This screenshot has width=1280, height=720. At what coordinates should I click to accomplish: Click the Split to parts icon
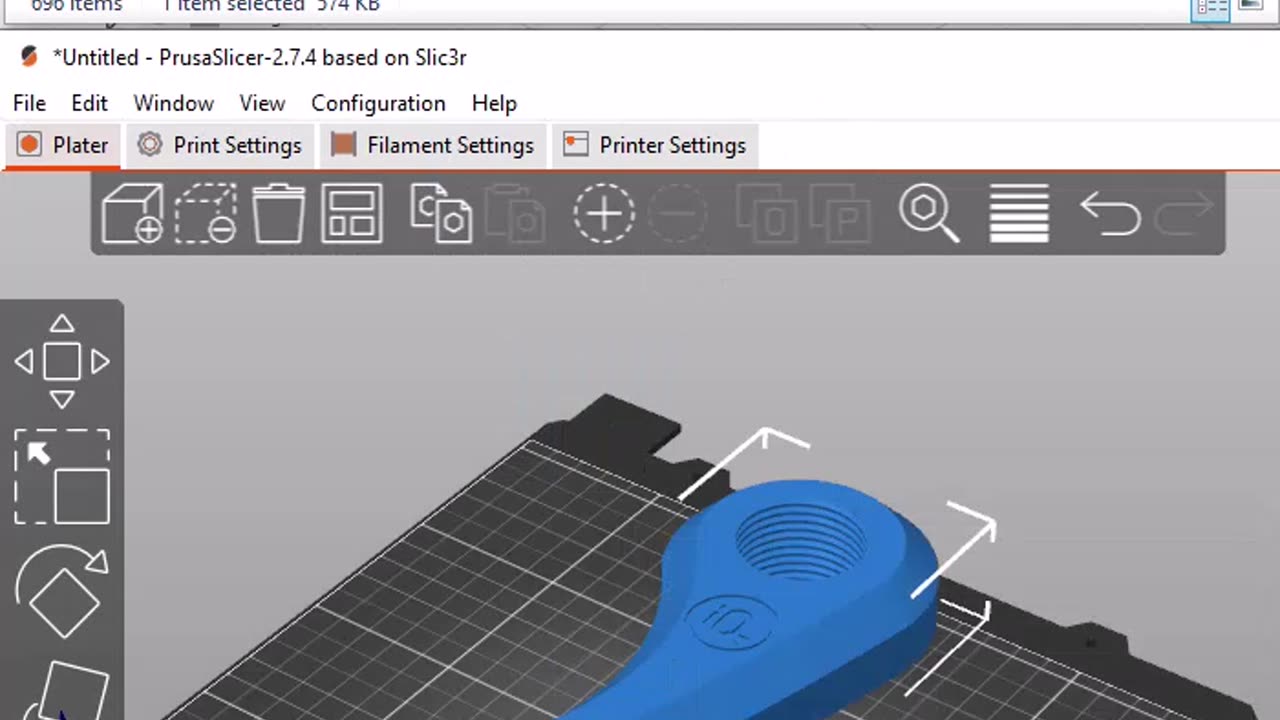(840, 213)
